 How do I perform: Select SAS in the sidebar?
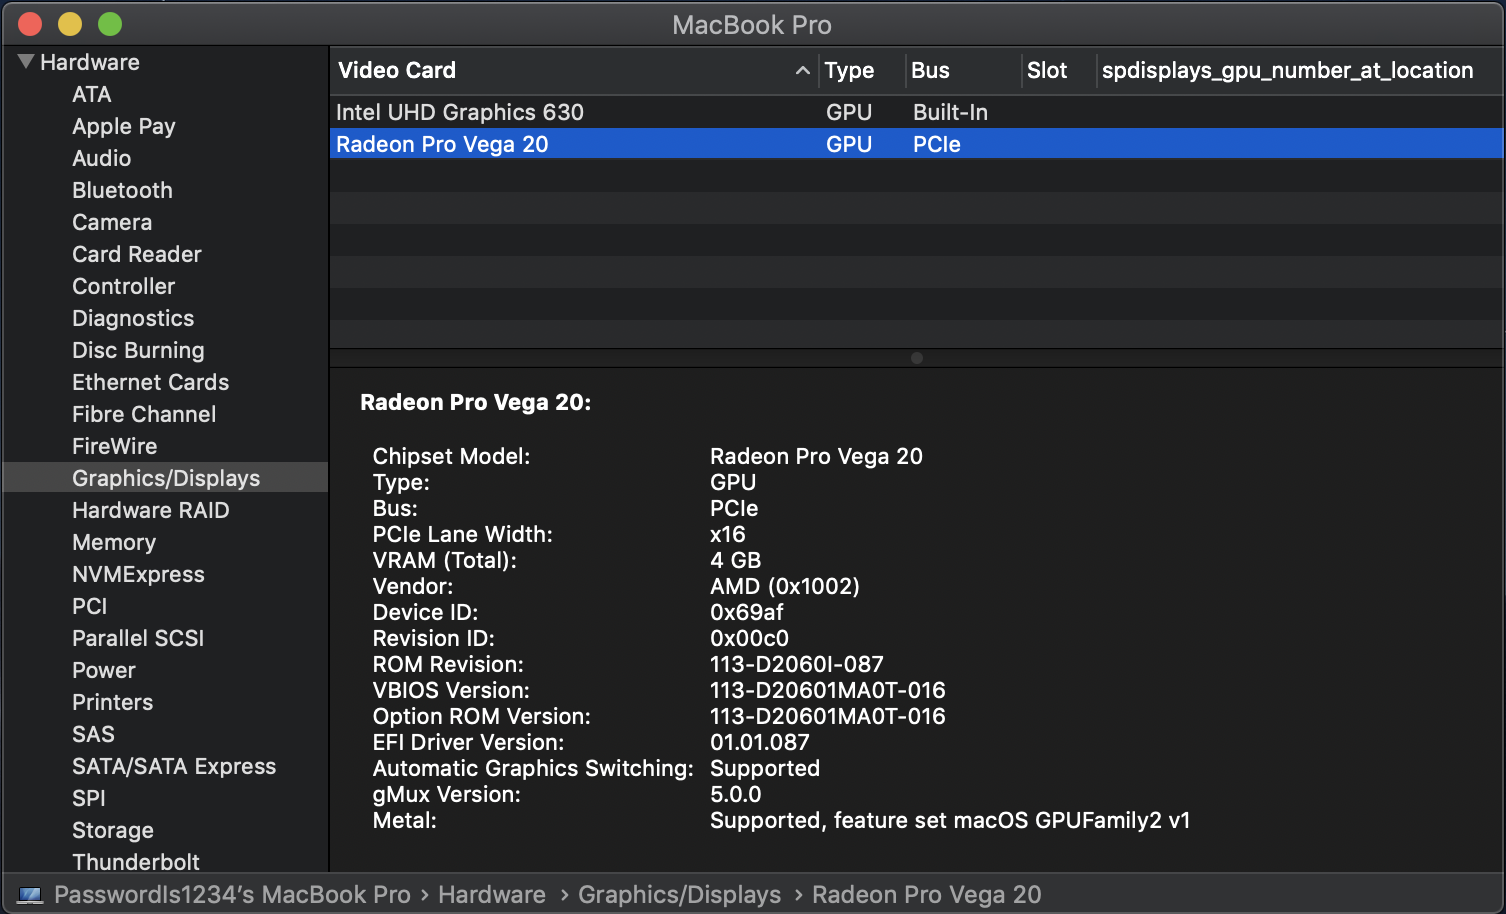pos(94,734)
